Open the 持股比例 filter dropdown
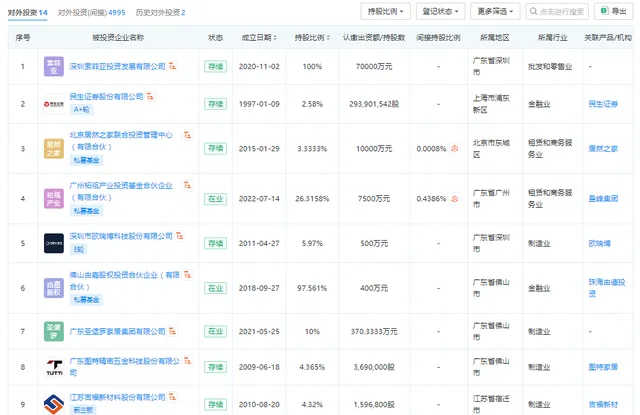Image resolution: width=640 pixels, height=415 pixels. point(384,11)
